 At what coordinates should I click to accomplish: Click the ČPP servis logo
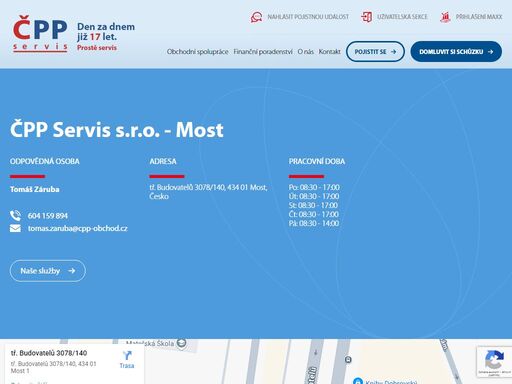coord(41,33)
